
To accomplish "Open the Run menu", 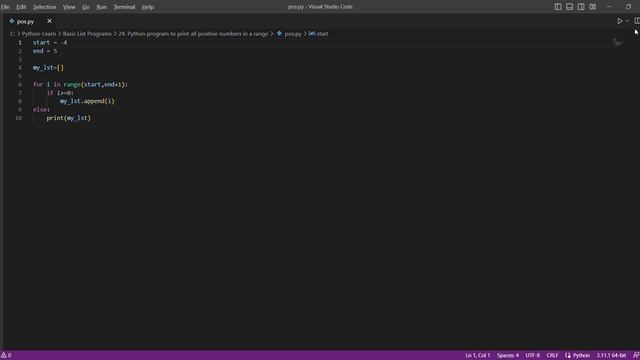I will pyautogui.click(x=102, y=7).
